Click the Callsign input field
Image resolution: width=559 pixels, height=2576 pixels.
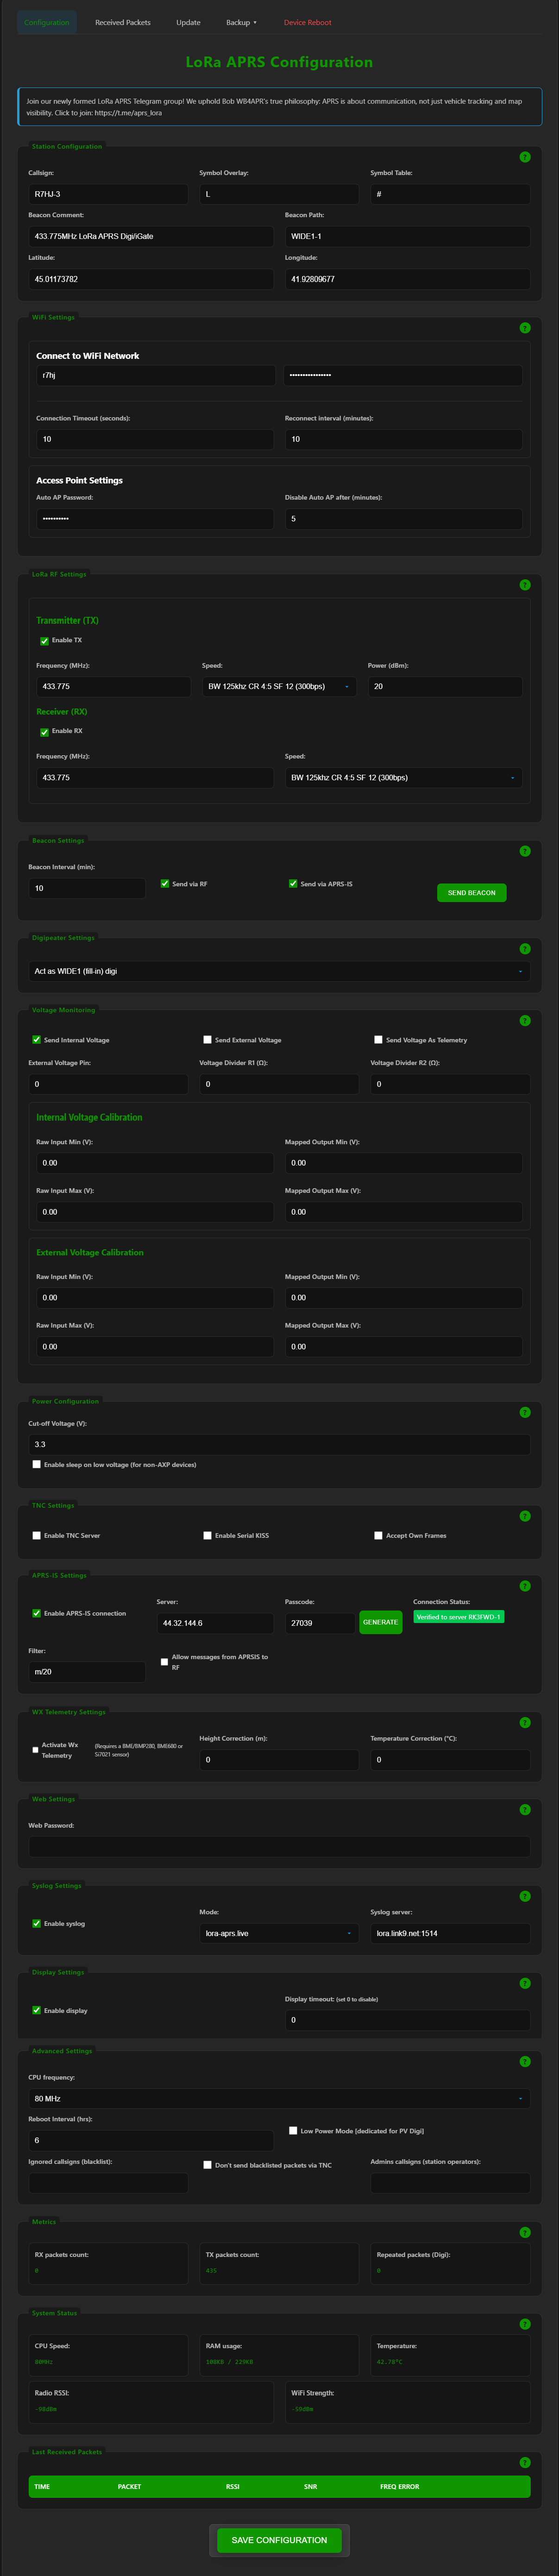(x=108, y=194)
